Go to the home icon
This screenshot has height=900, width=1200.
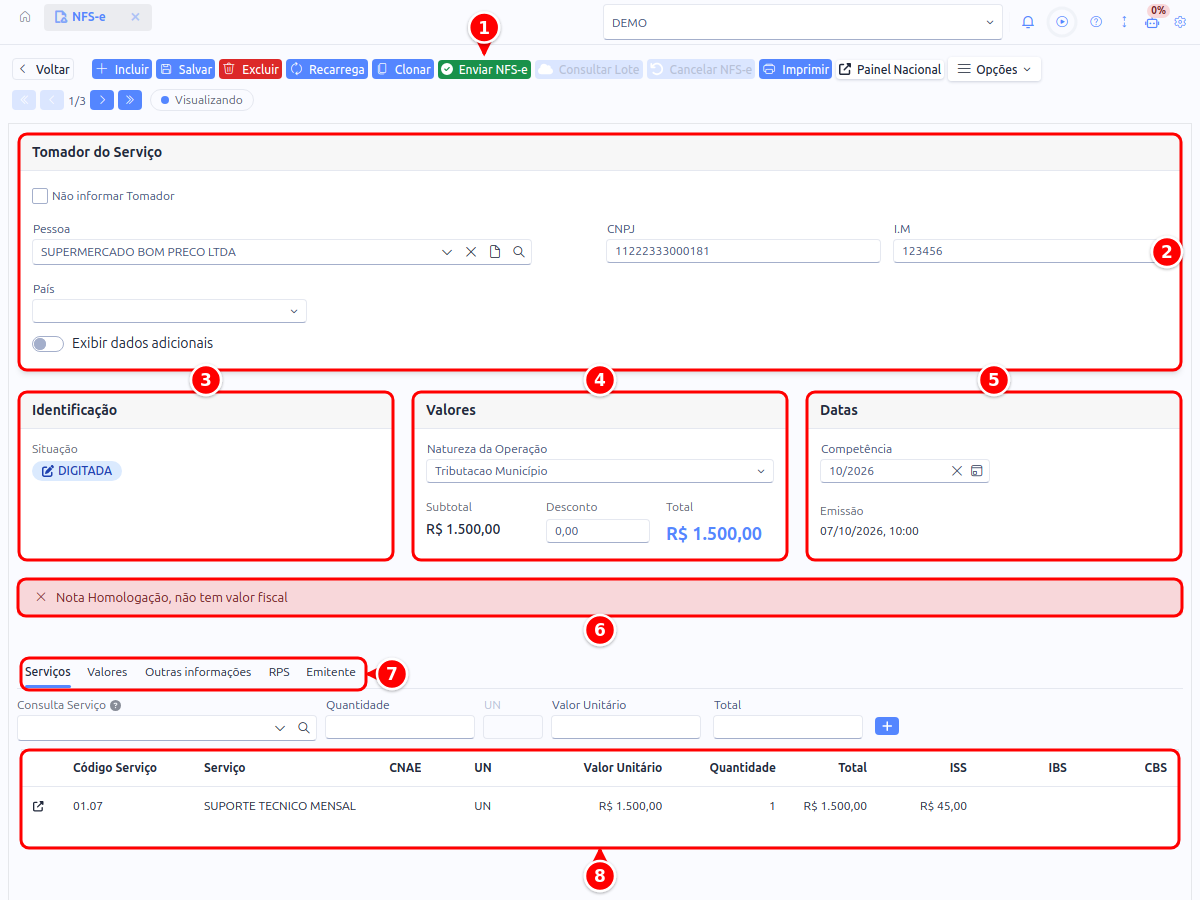coord(25,18)
